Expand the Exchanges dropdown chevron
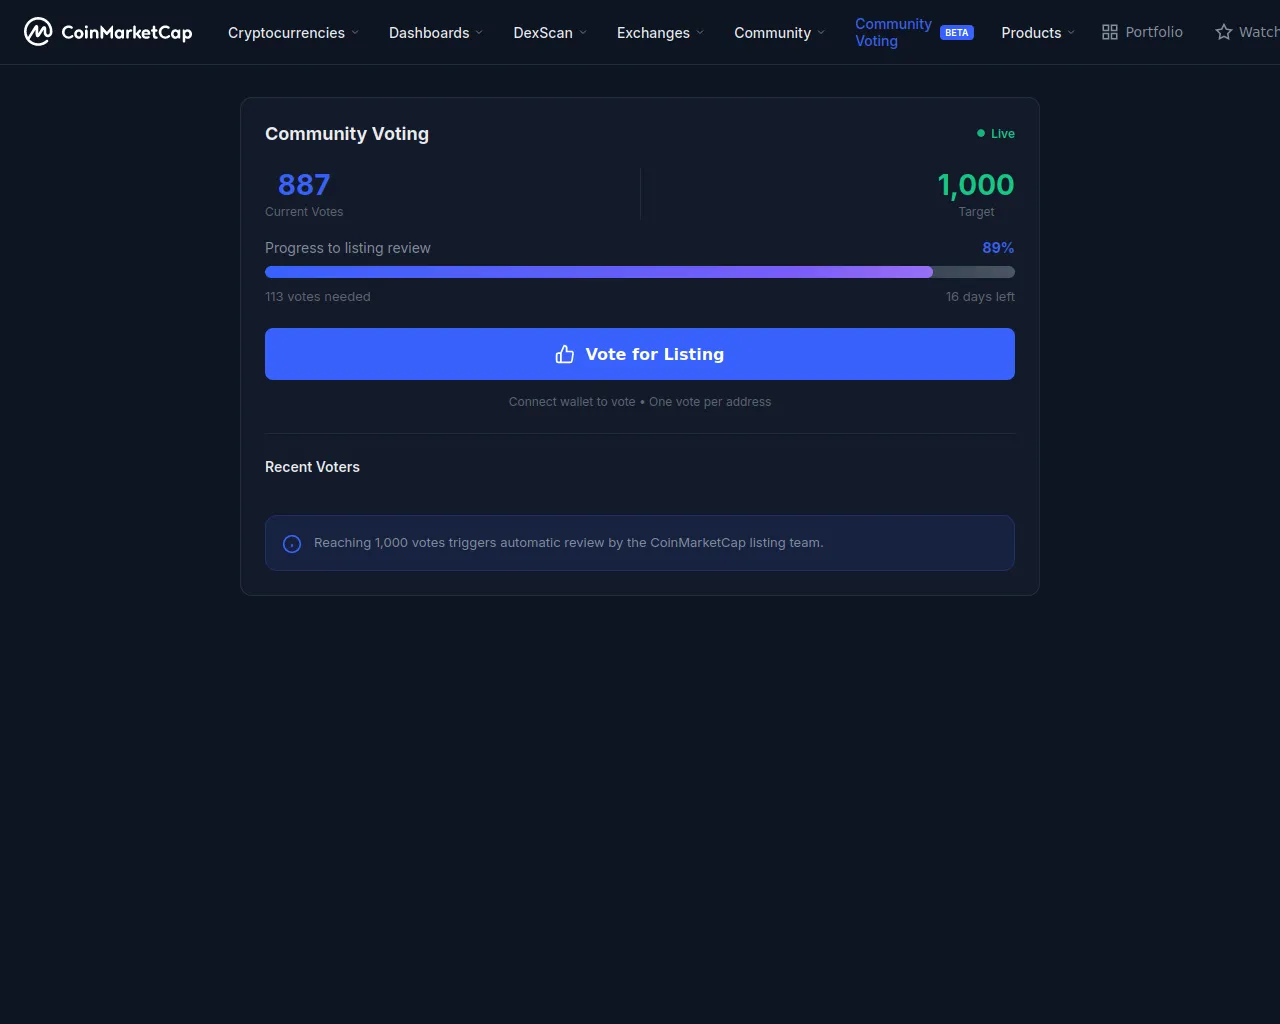 (700, 32)
